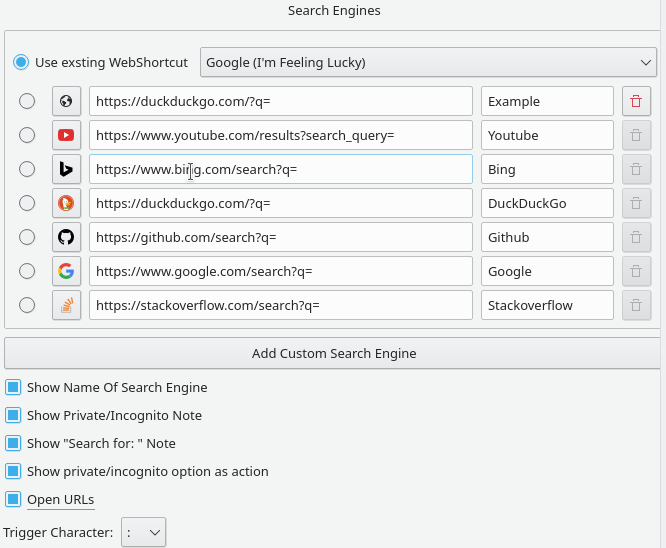This screenshot has height=548, width=666.
Task: Open the Google (I'm Feeling Lucky) dropdown
Action: pyautogui.click(x=428, y=62)
